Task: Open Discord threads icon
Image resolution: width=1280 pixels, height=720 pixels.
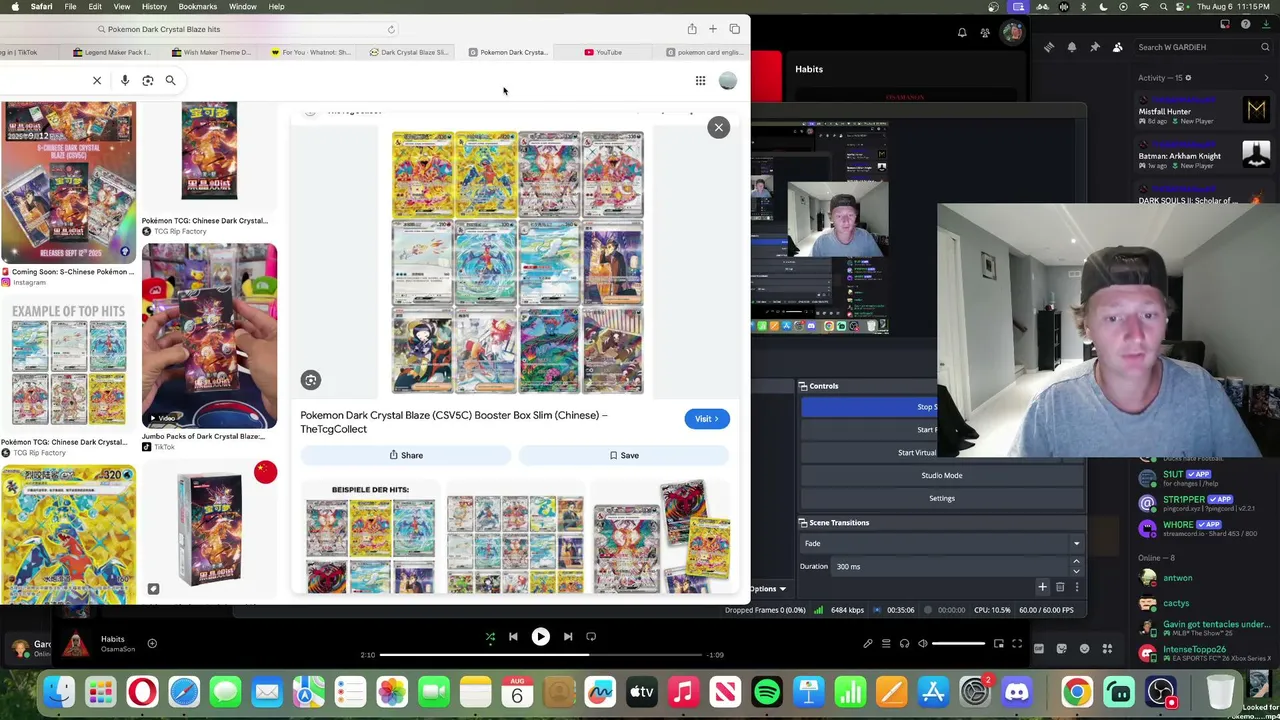Action: pyautogui.click(x=1048, y=47)
